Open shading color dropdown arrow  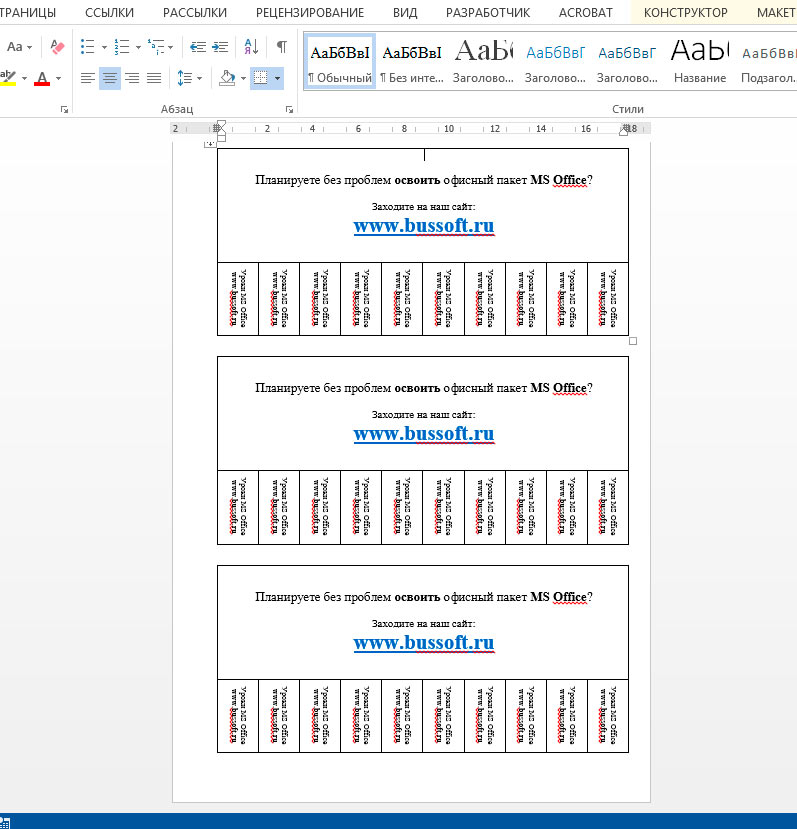coord(243,78)
